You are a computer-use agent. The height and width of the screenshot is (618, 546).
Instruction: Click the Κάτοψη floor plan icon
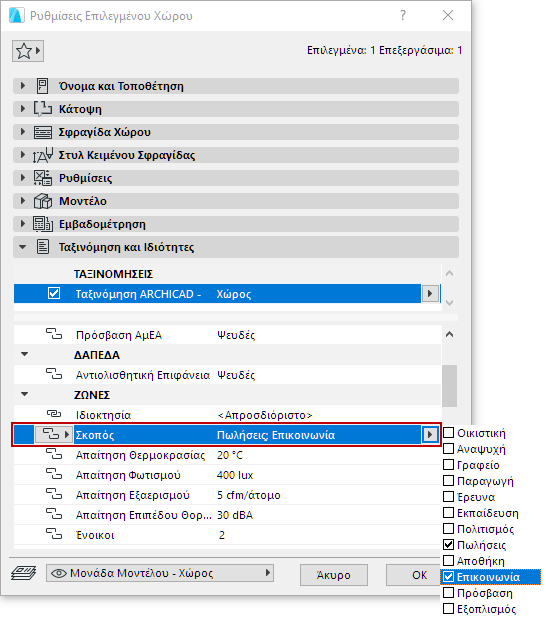click(x=43, y=109)
